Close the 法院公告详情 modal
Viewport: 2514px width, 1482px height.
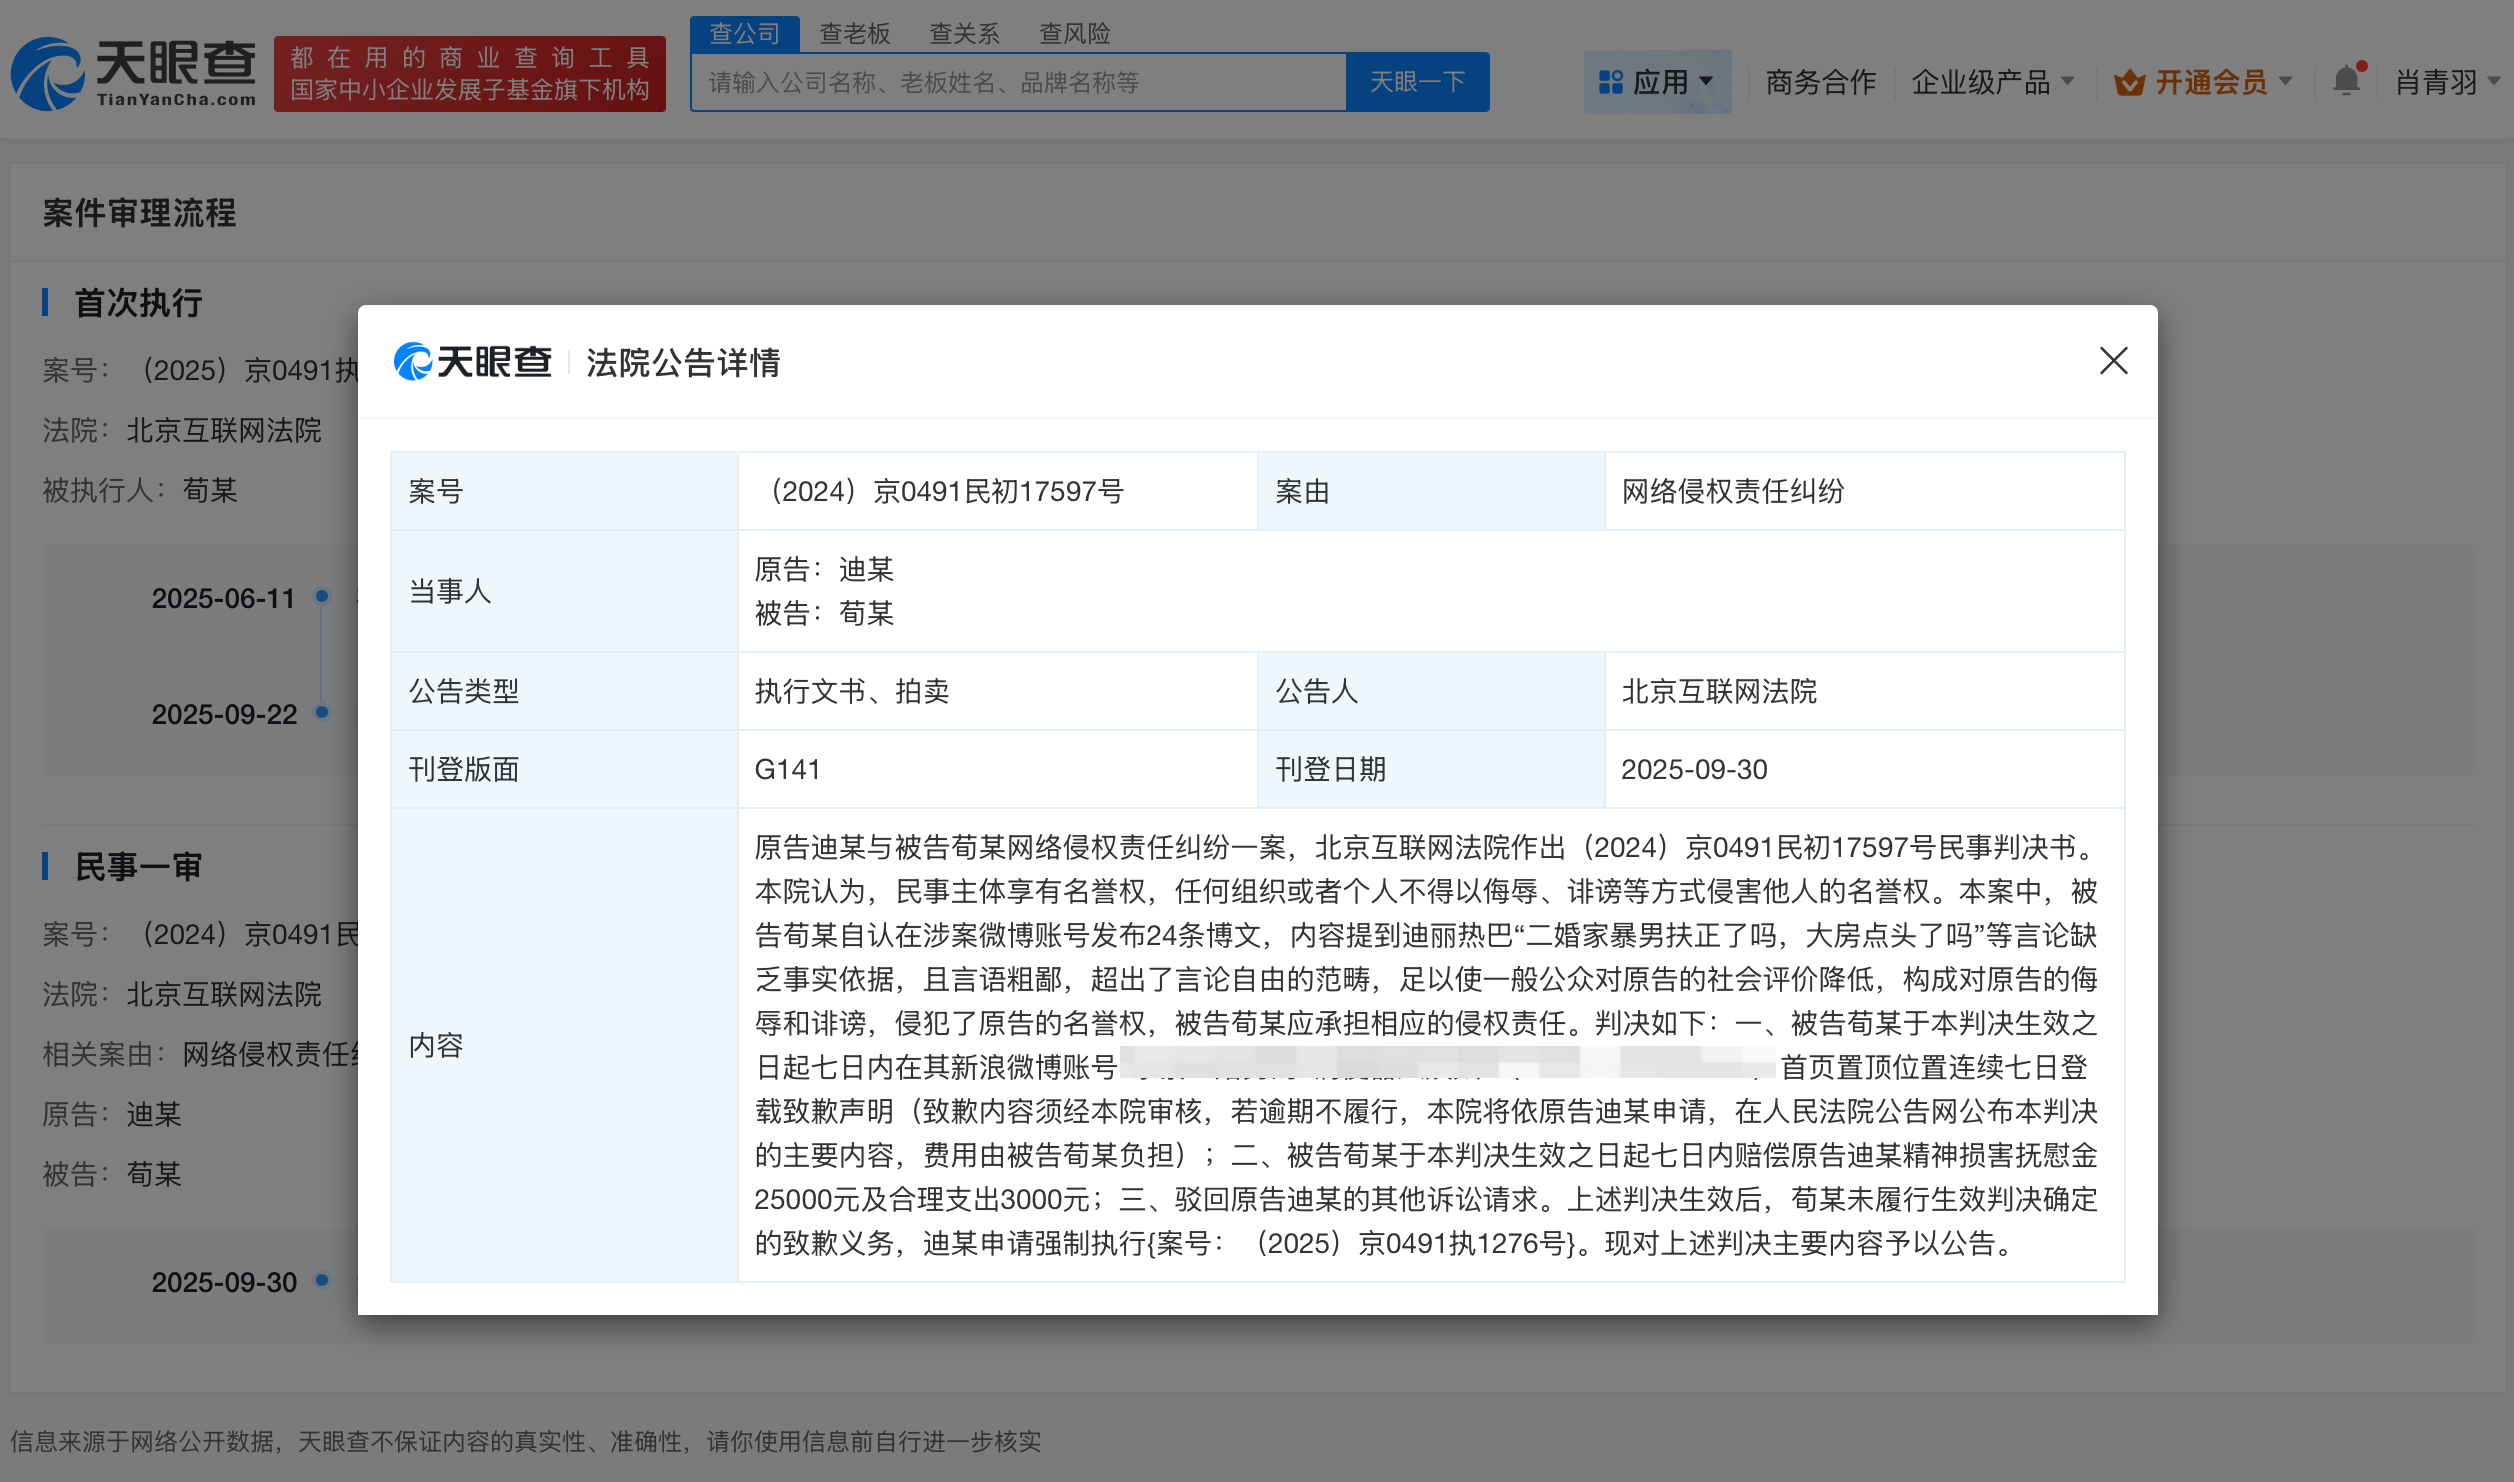(x=2113, y=362)
